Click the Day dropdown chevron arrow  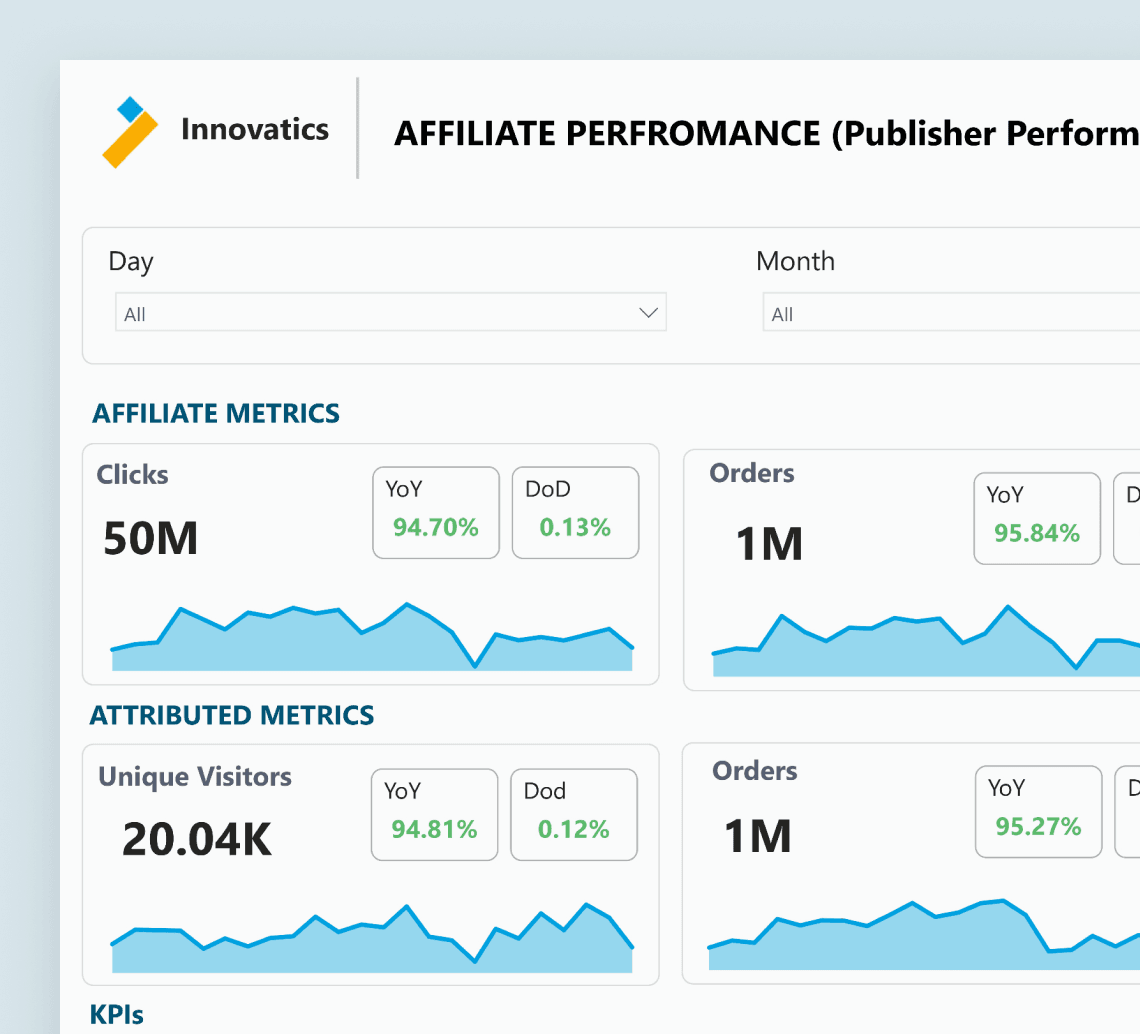(x=648, y=313)
